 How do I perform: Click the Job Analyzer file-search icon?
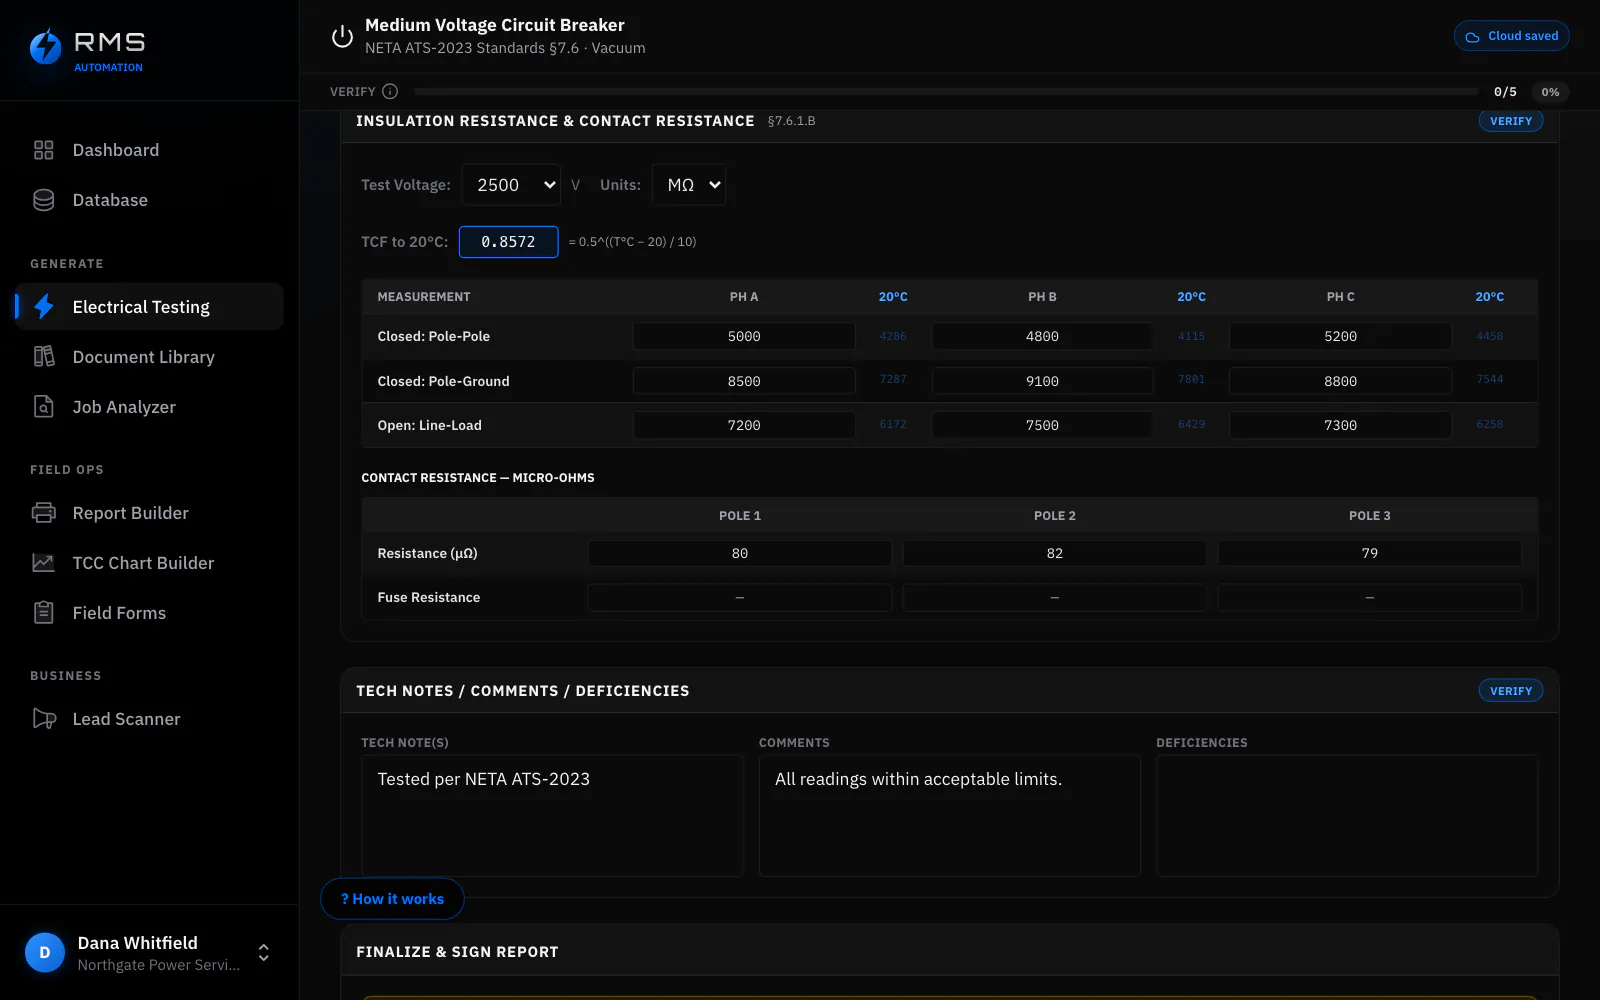43,407
